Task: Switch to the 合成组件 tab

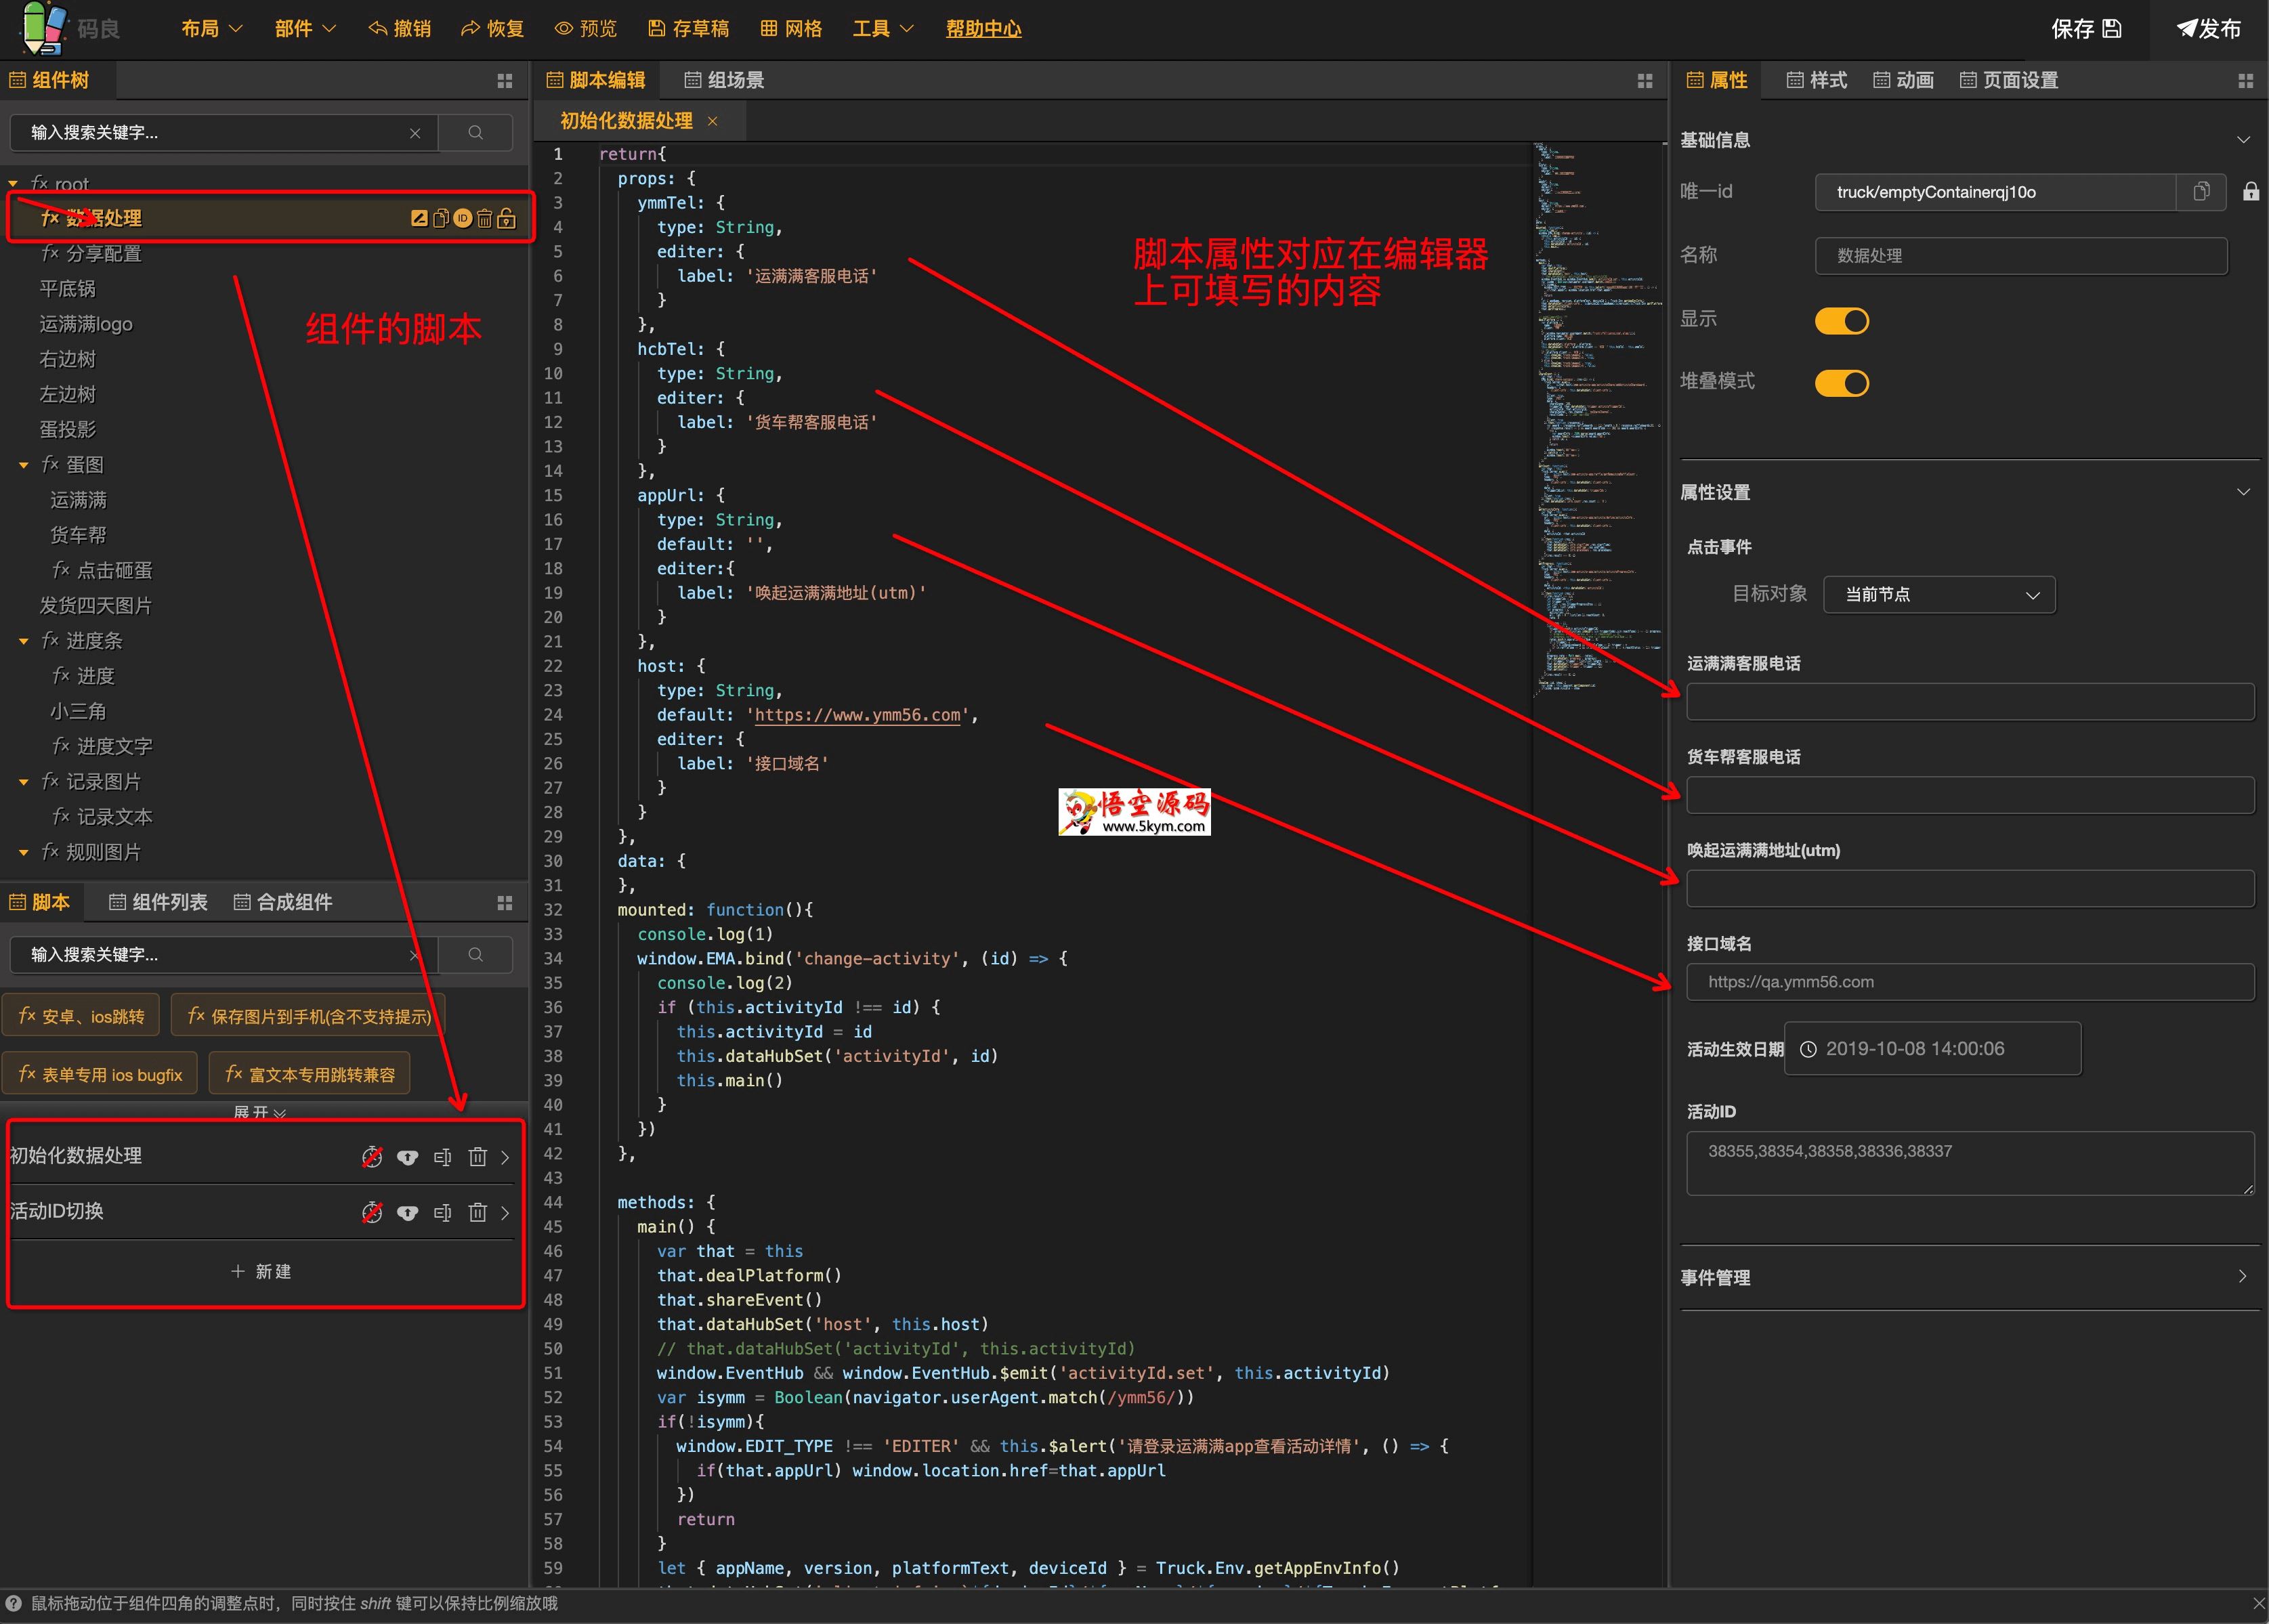Action: tap(283, 902)
